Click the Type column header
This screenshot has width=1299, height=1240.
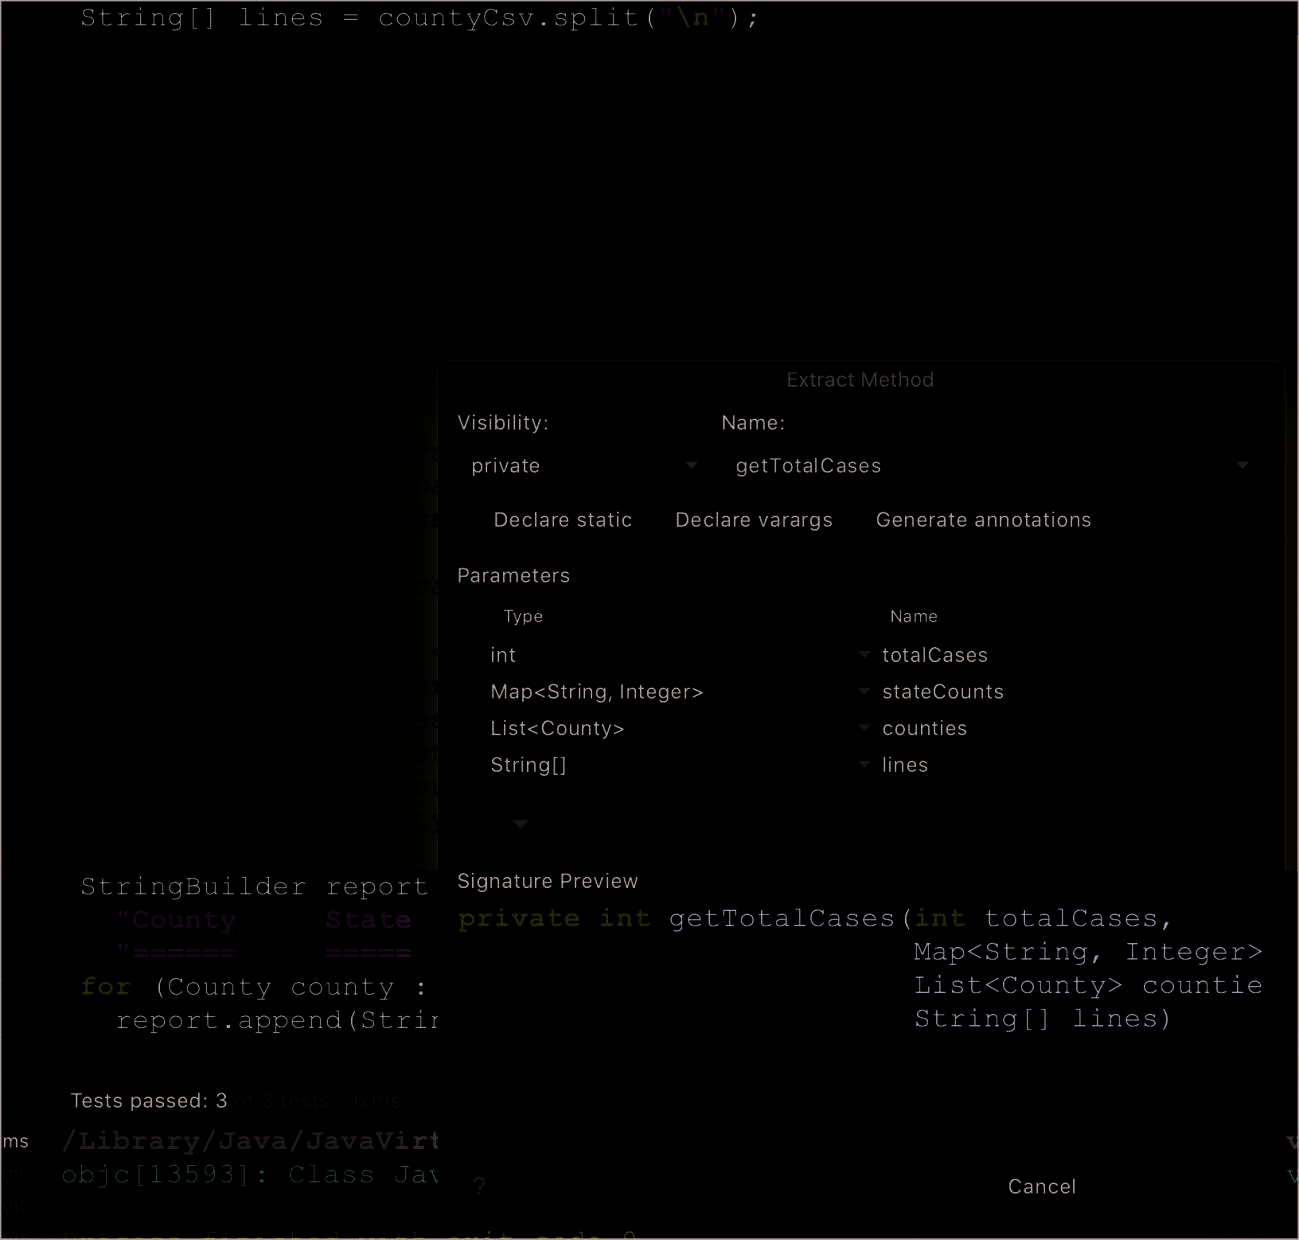click(523, 616)
